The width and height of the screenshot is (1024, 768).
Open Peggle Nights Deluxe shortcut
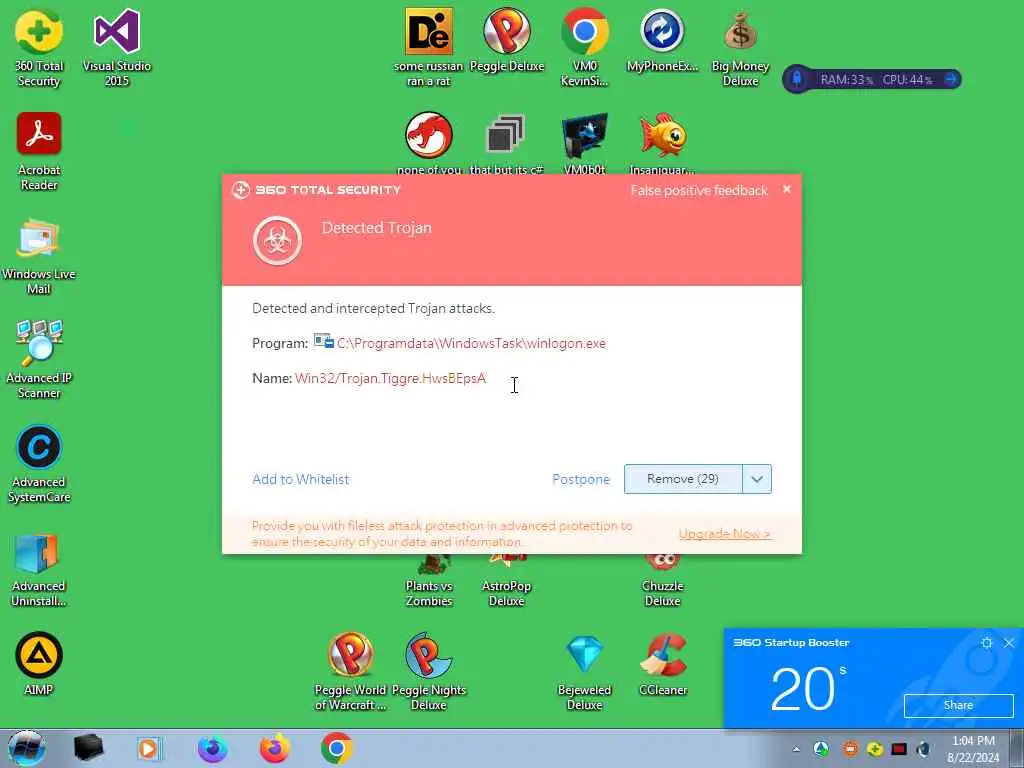point(428,671)
